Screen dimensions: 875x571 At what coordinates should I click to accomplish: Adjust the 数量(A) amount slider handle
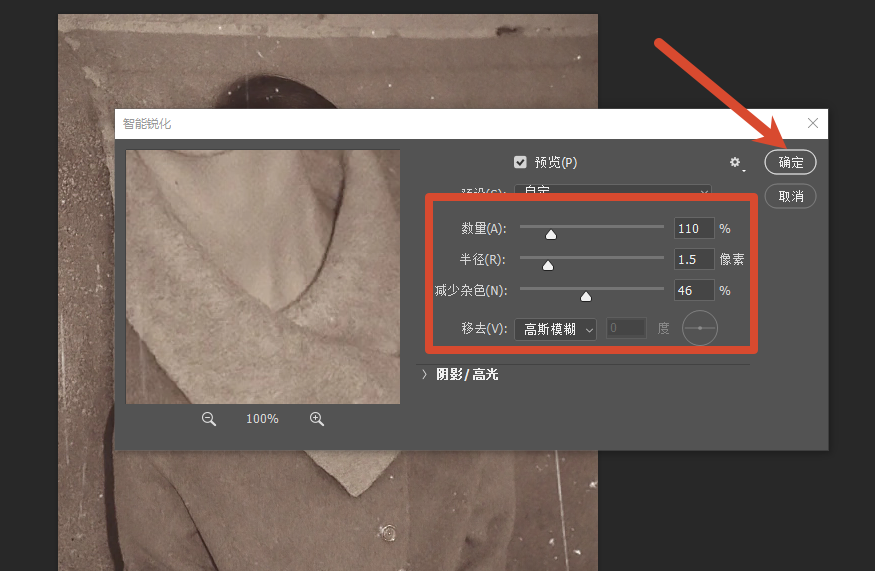[551, 235]
